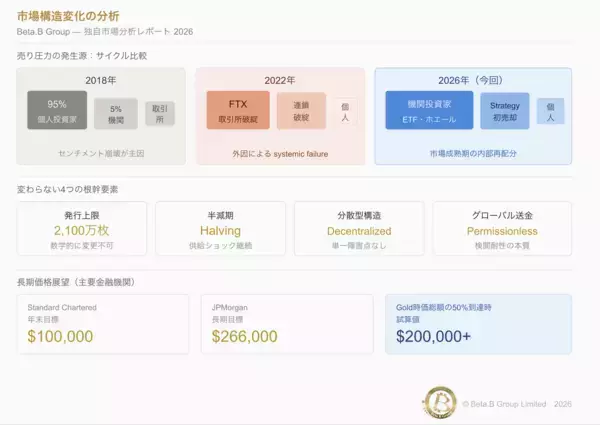Click the text 検閲耐性の本質
600x425 pixels.
502,246
